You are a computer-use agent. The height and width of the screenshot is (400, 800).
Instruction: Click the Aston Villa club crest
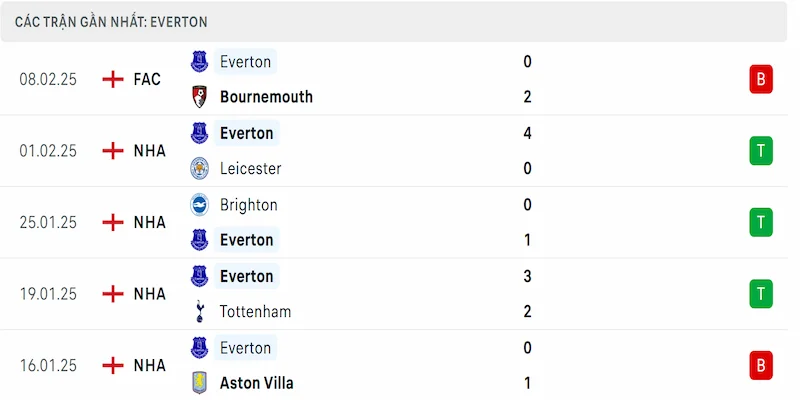click(x=199, y=383)
